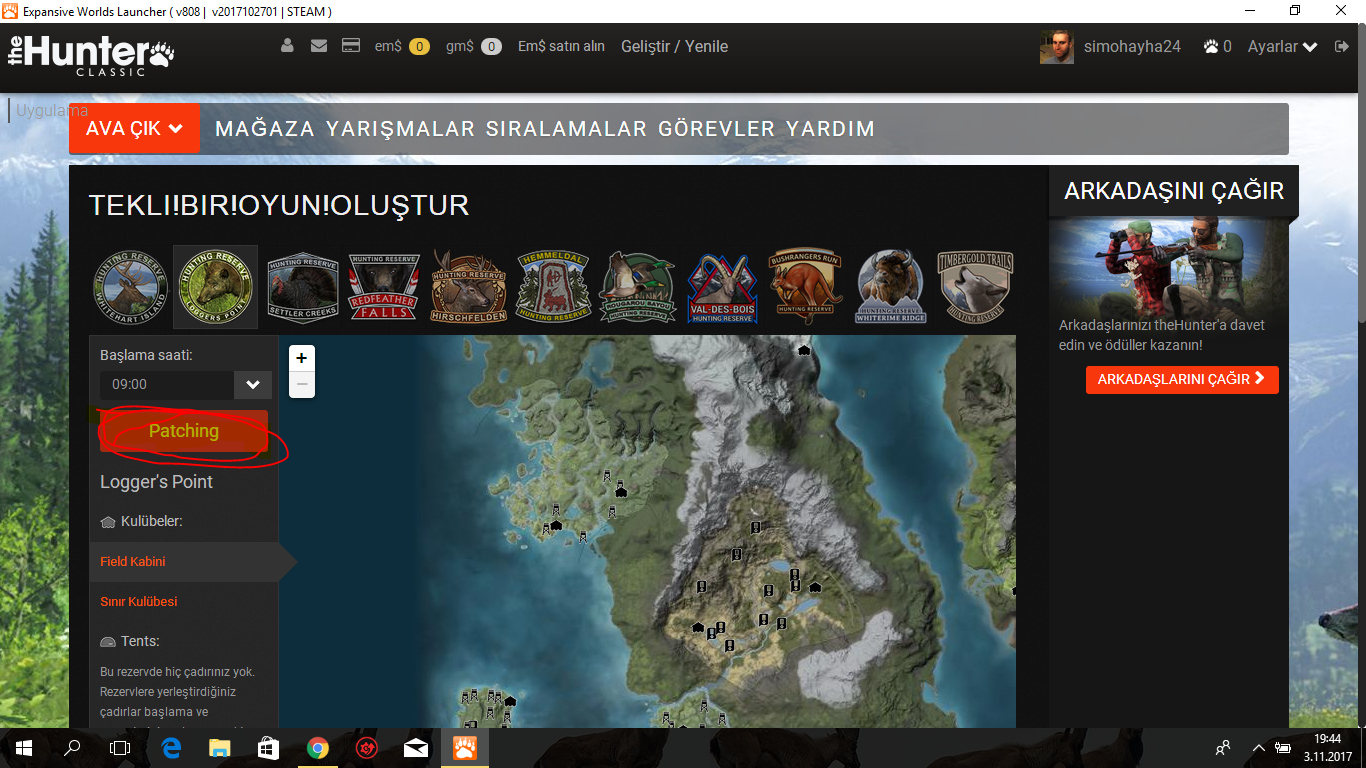The width and height of the screenshot is (1366, 768).
Task: Open the SIRALAMALAR menu
Action: coord(567,129)
